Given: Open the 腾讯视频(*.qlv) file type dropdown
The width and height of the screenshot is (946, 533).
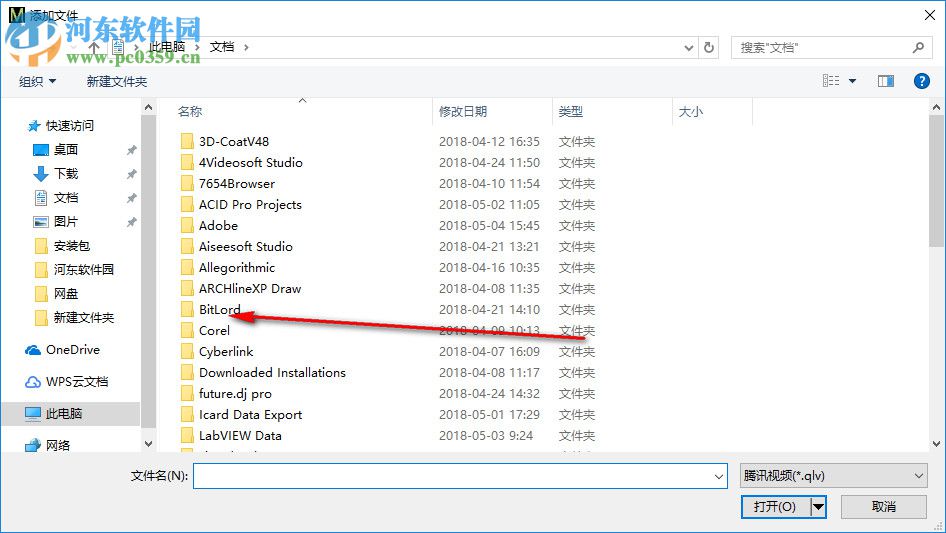Looking at the screenshot, I should (x=833, y=476).
